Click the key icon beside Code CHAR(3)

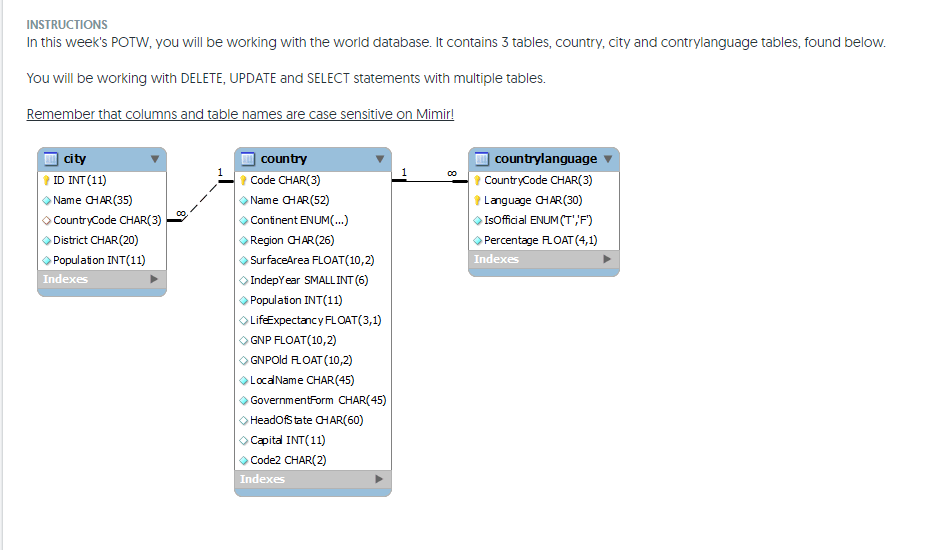click(243, 180)
